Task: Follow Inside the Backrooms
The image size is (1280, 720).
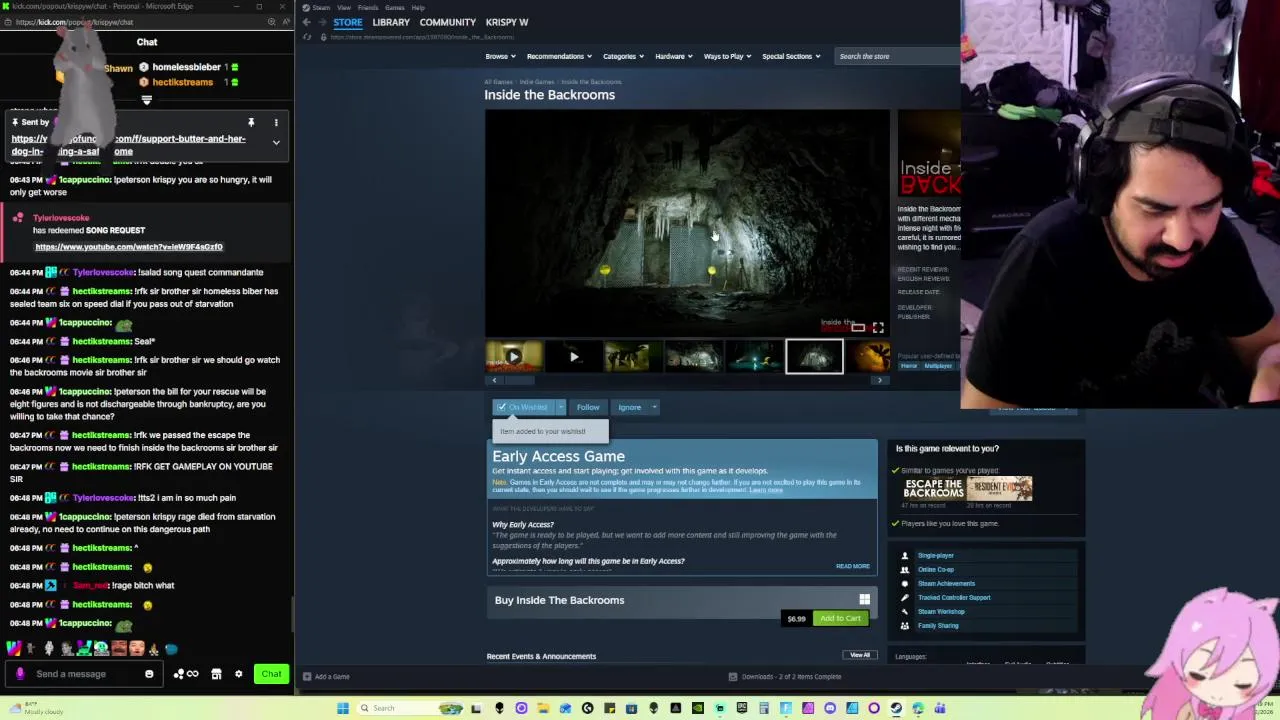Action: pos(588,407)
